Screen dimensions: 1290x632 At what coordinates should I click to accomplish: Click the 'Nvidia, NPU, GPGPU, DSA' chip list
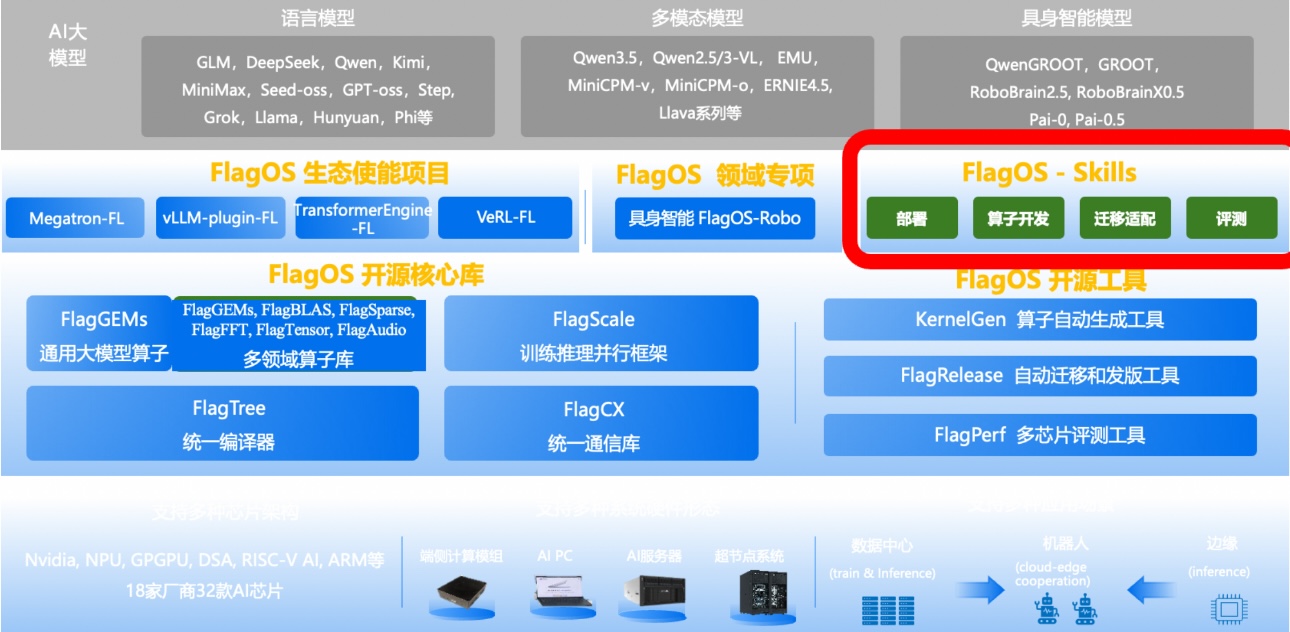[x=204, y=560]
